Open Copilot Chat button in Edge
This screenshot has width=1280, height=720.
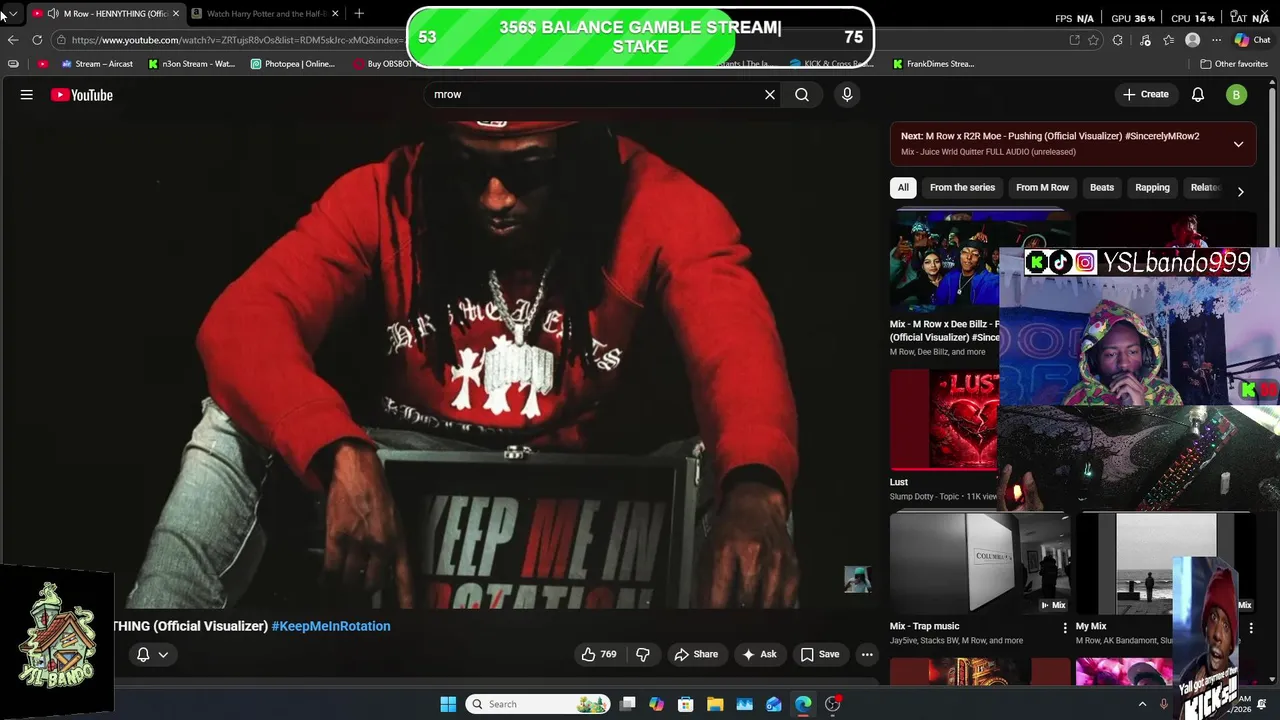(x=1252, y=40)
